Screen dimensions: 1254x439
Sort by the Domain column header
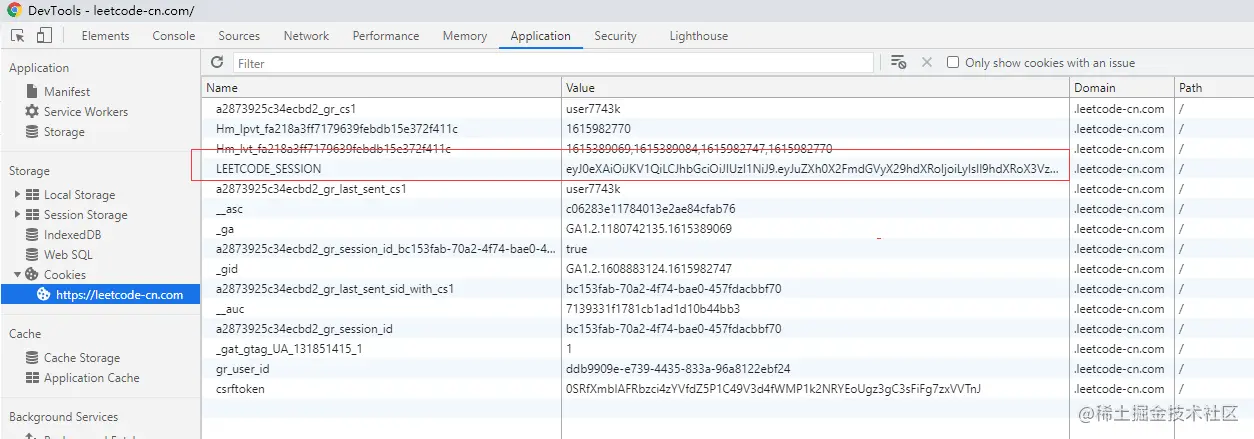1122,87
